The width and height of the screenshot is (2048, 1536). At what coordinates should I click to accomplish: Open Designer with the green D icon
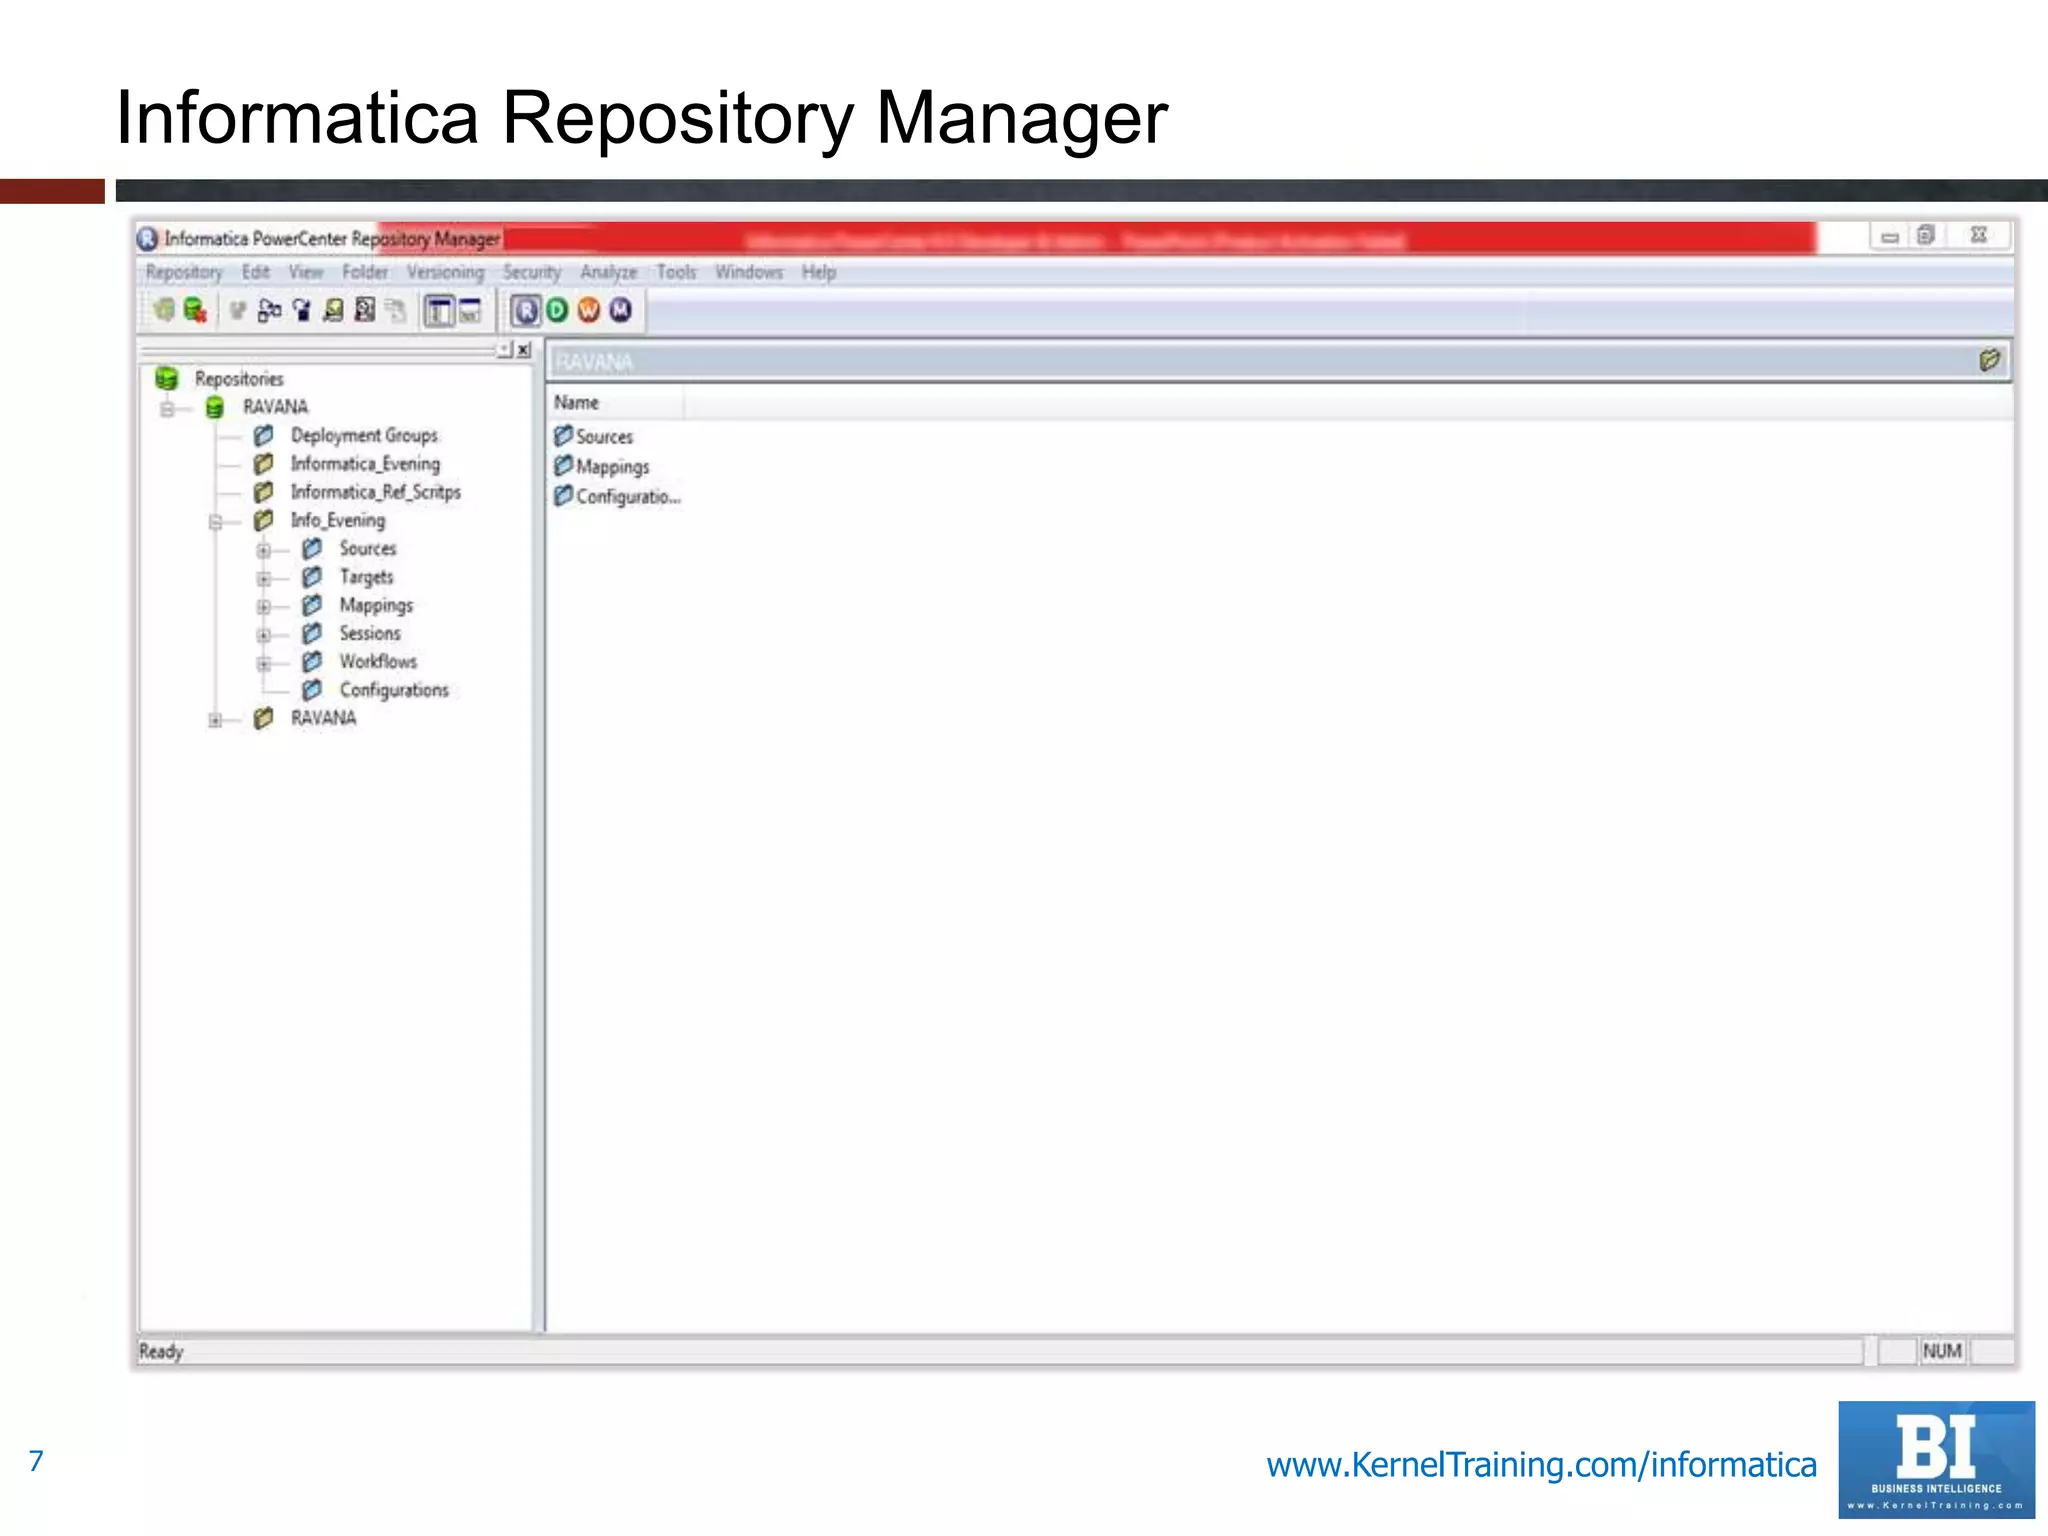click(x=557, y=311)
